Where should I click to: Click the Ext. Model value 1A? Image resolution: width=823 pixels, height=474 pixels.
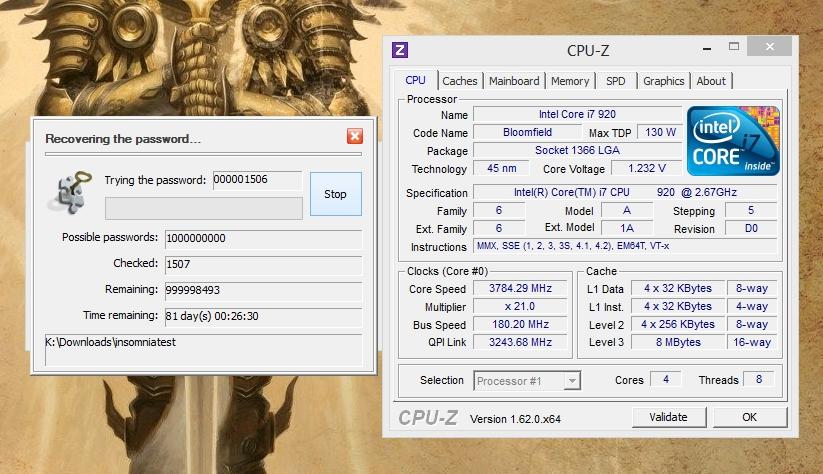click(x=627, y=228)
